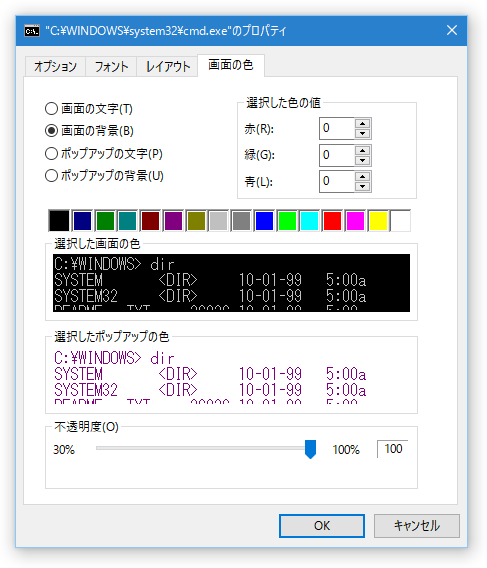Open the レイアウト tab
Screen dimensions: 487x568
pos(167,67)
